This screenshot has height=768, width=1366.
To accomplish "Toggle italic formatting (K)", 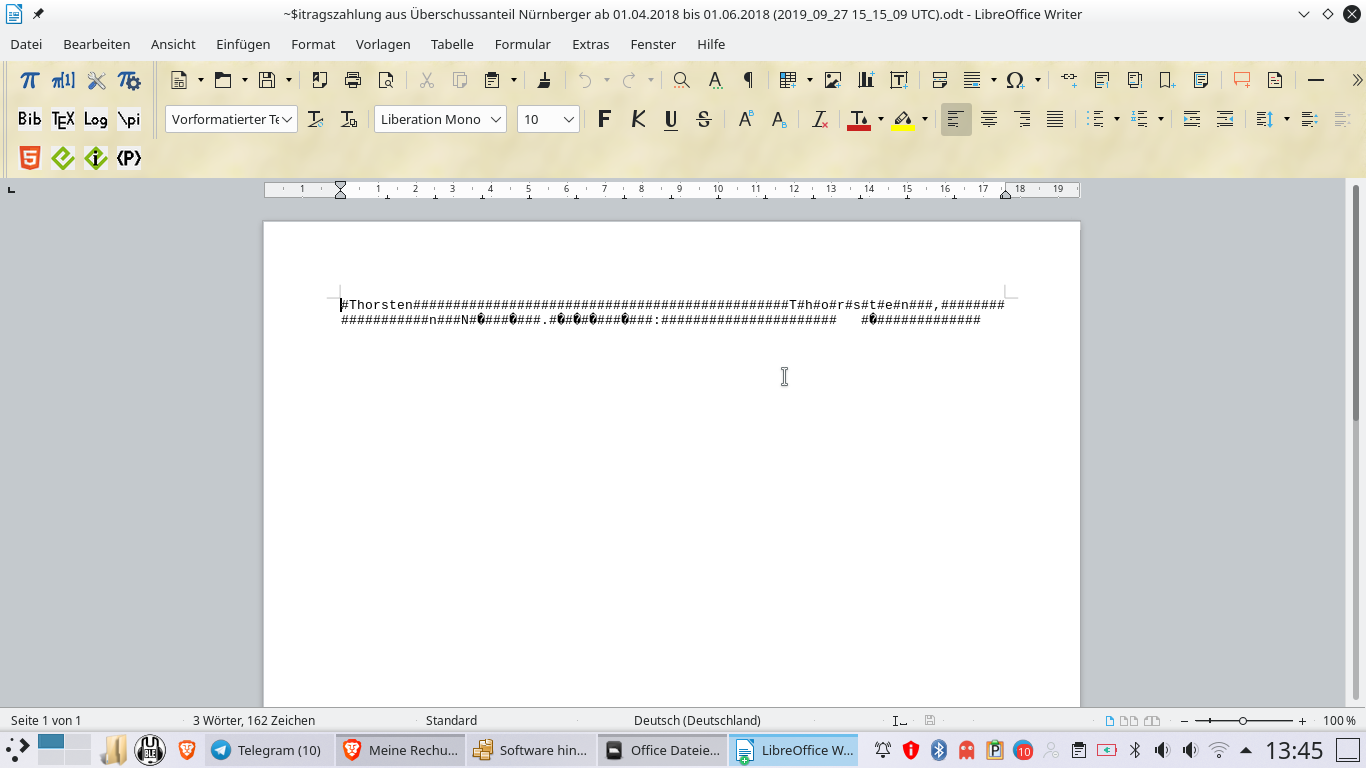I will pyautogui.click(x=638, y=119).
